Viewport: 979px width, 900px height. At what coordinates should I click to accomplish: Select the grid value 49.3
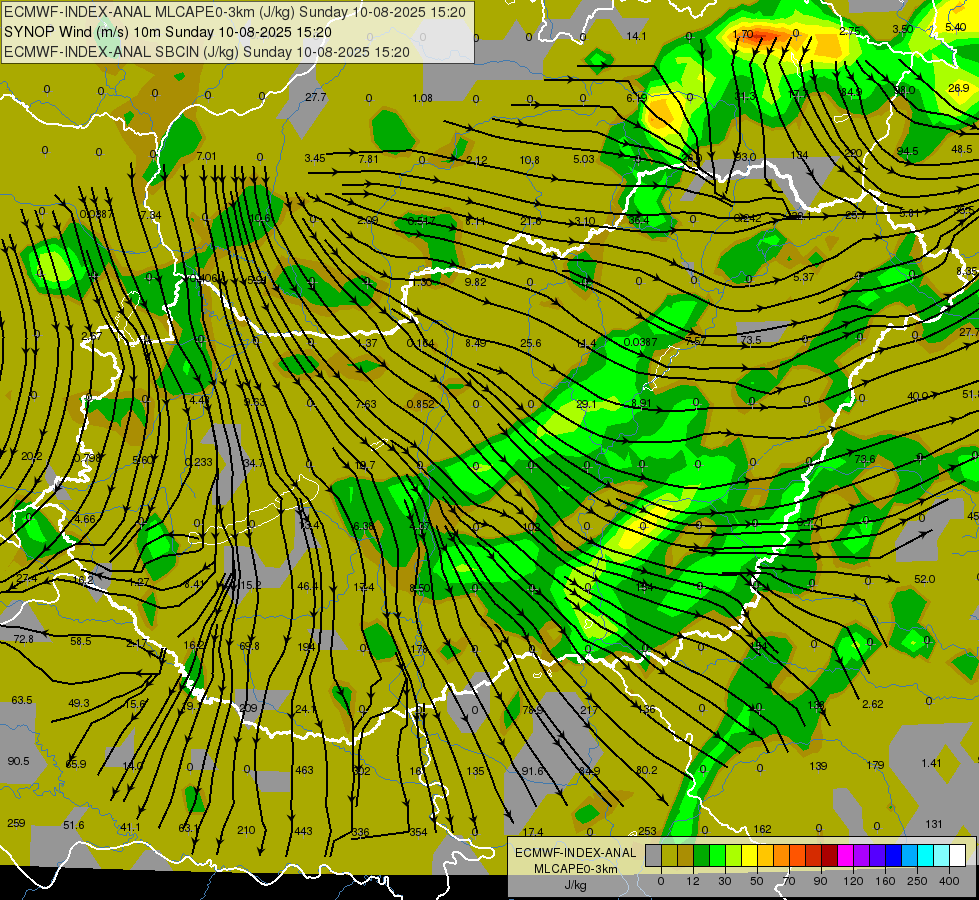[x=79, y=703]
